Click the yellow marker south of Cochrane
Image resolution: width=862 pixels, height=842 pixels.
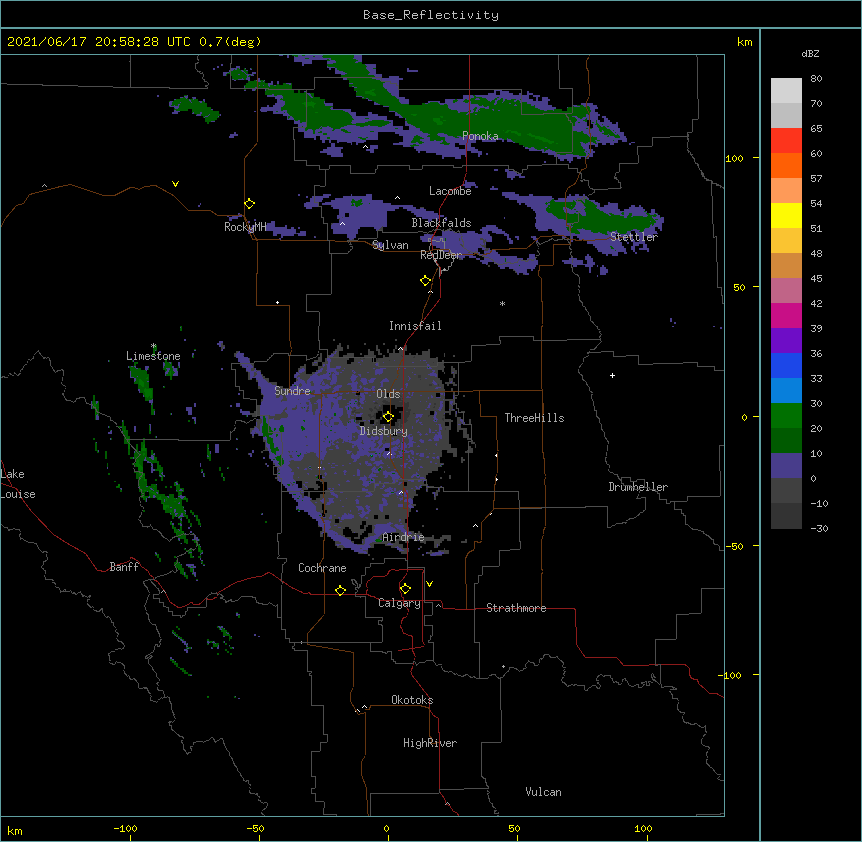click(340, 590)
